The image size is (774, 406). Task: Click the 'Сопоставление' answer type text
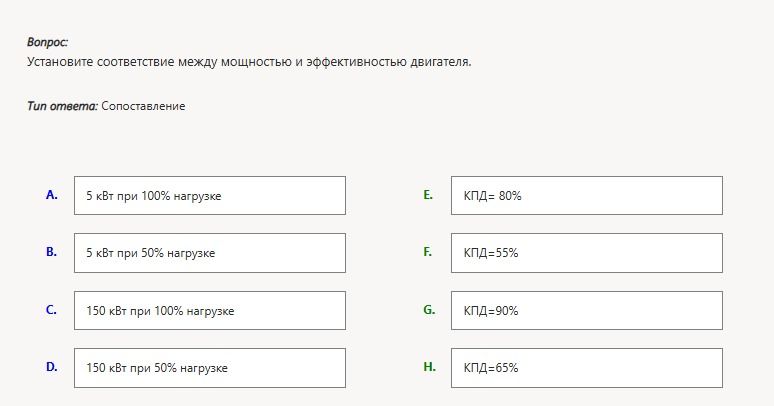pos(143,106)
